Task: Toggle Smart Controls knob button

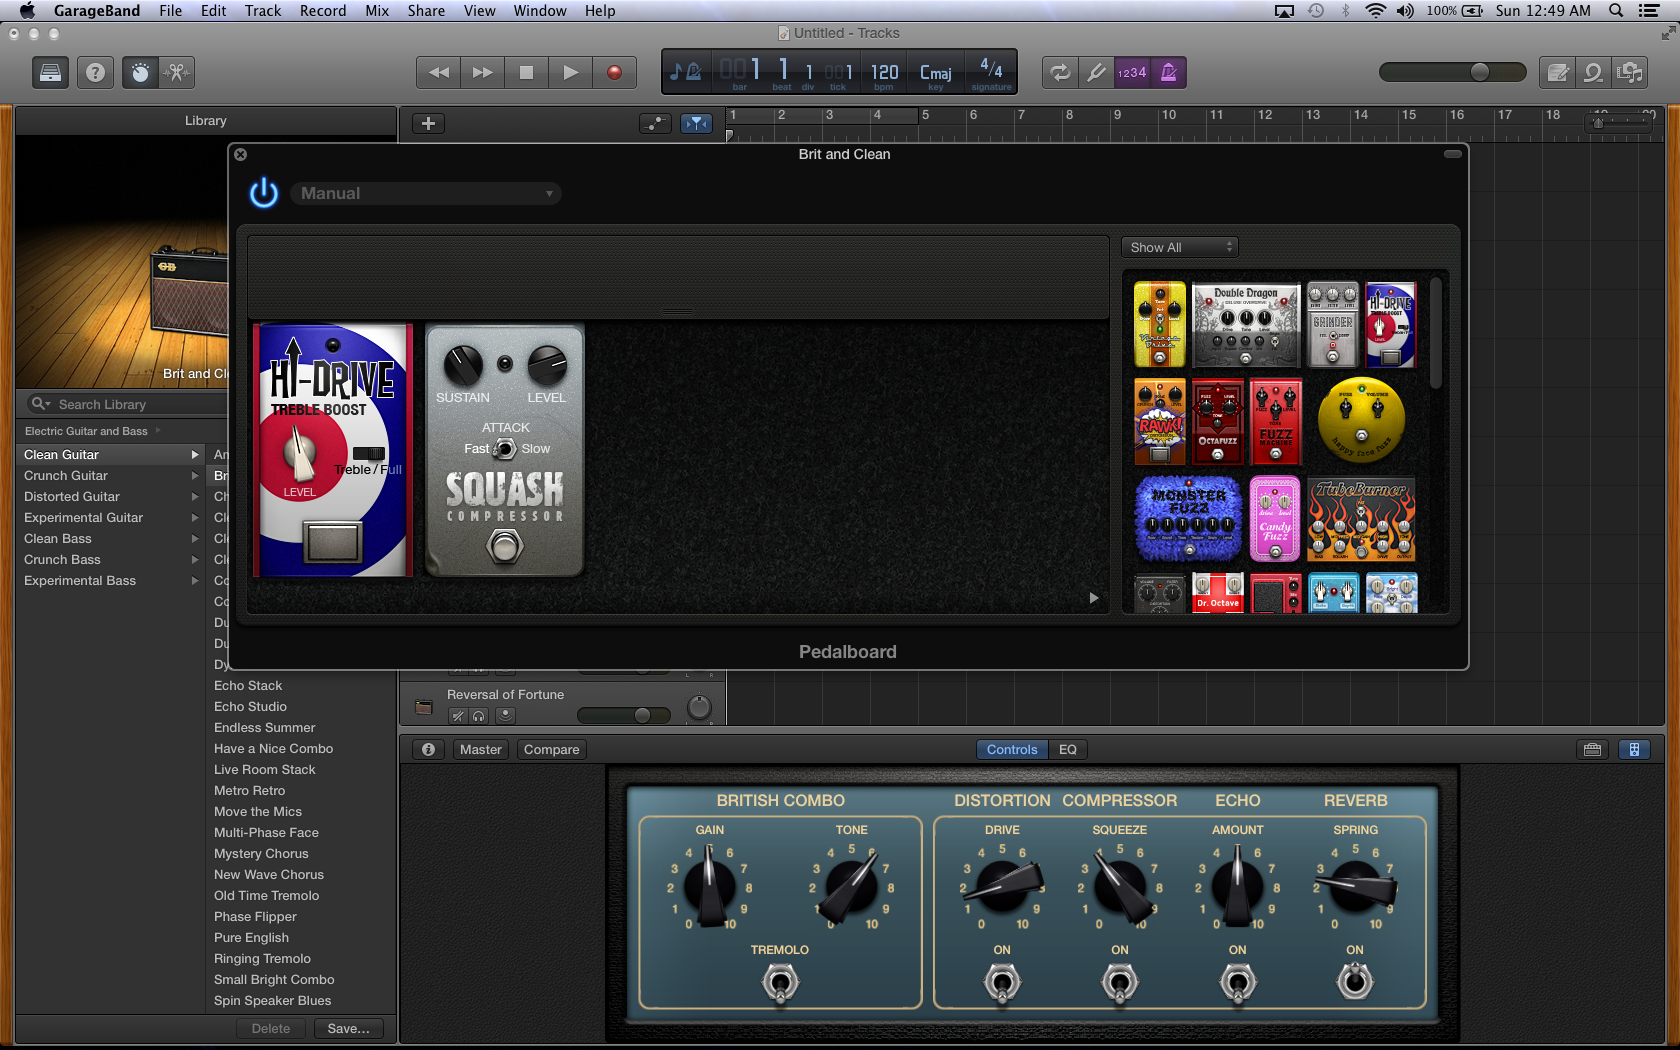Action: [x=140, y=72]
